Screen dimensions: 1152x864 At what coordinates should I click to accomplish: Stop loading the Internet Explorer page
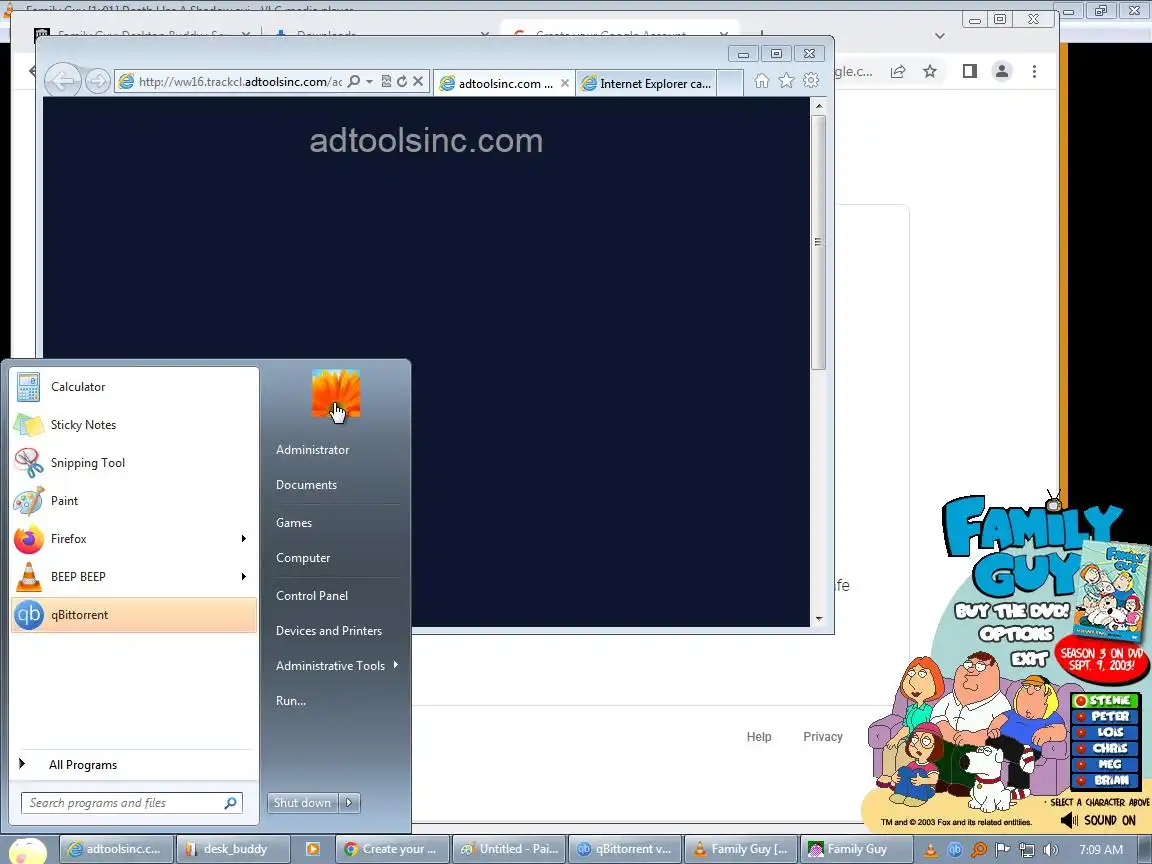(x=418, y=82)
